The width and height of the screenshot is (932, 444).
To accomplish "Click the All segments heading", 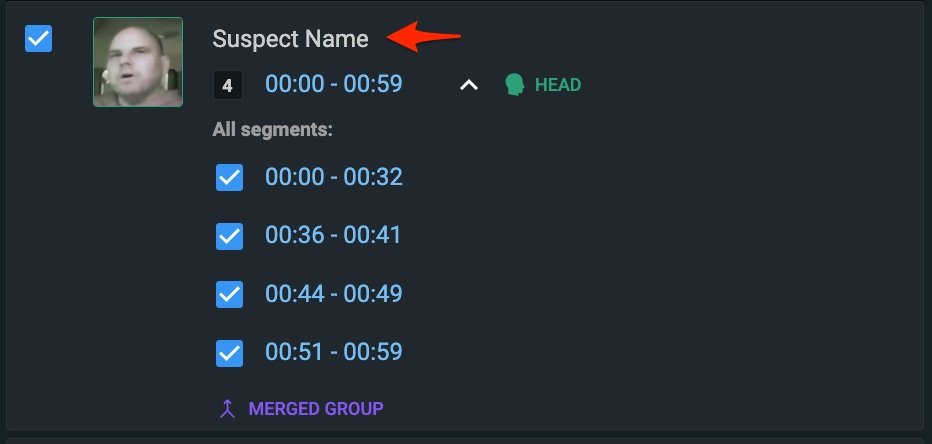I will coord(272,130).
